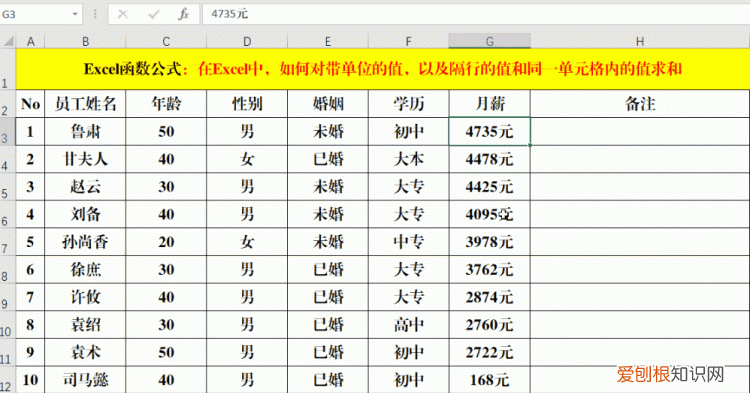Click the 婚姻 header cell

328,104
